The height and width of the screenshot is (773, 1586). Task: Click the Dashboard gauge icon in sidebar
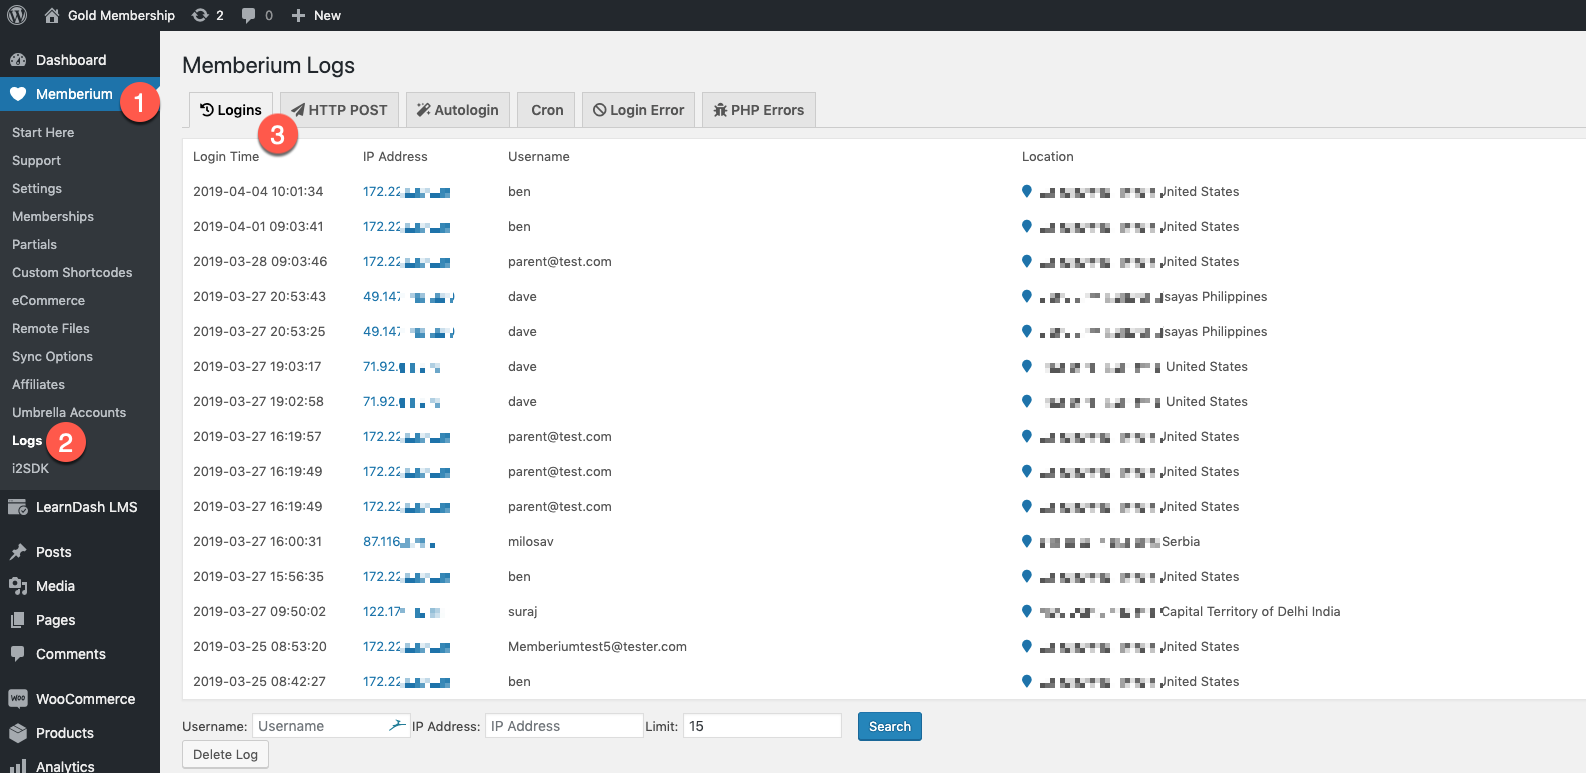tap(18, 60)
